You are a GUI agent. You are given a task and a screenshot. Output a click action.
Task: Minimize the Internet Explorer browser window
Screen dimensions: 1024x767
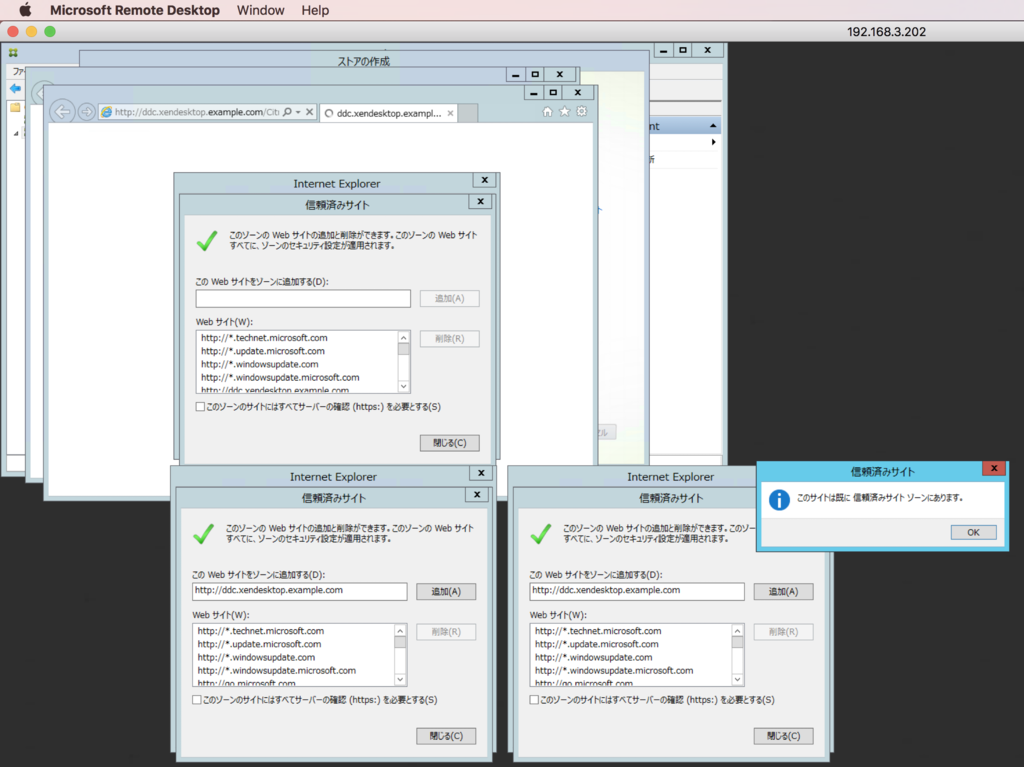pos(534,93)
